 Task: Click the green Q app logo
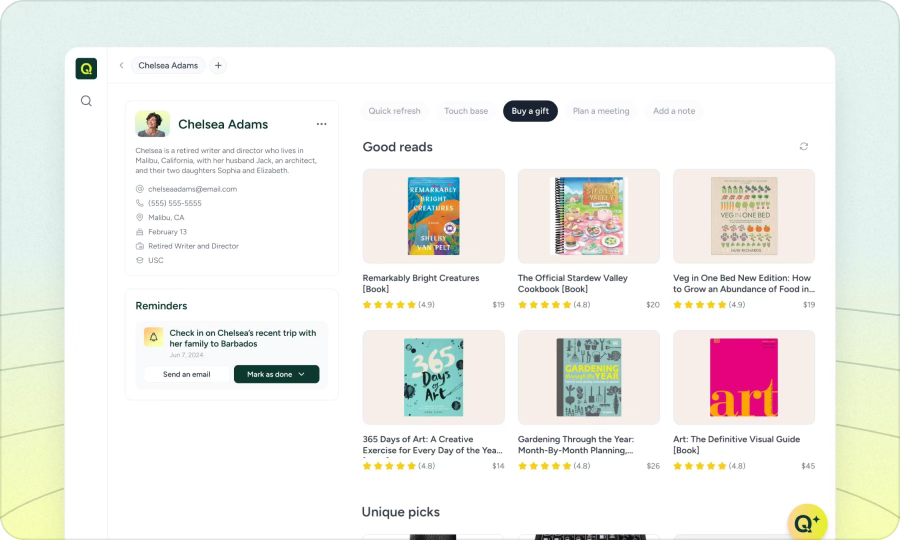pos(86,68)
